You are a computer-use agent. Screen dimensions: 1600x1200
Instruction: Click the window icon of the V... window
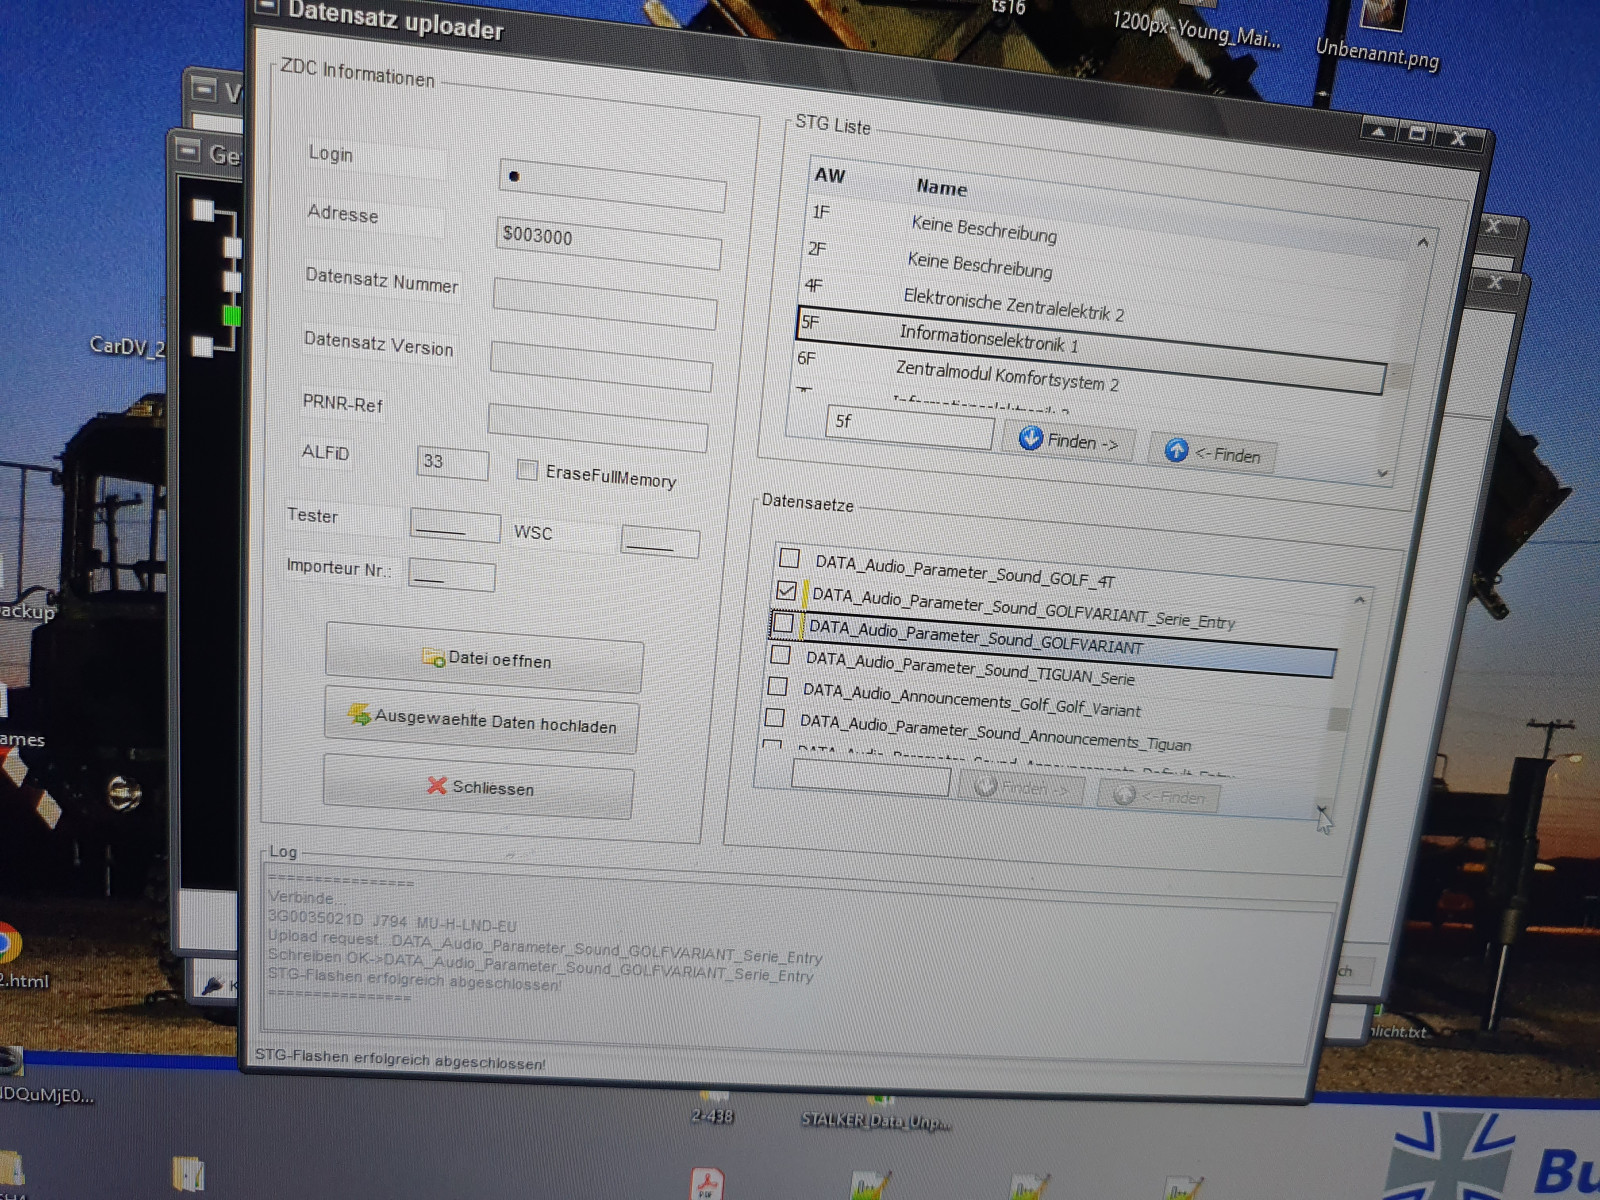pyautogui.click(x=204, y=89)
